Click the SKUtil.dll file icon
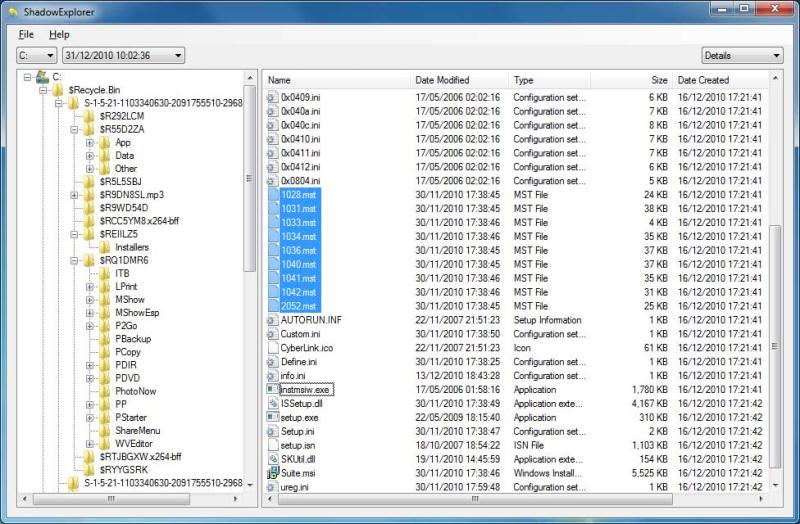The width and height of the screenshot is (800, 524). click(273, 459)
